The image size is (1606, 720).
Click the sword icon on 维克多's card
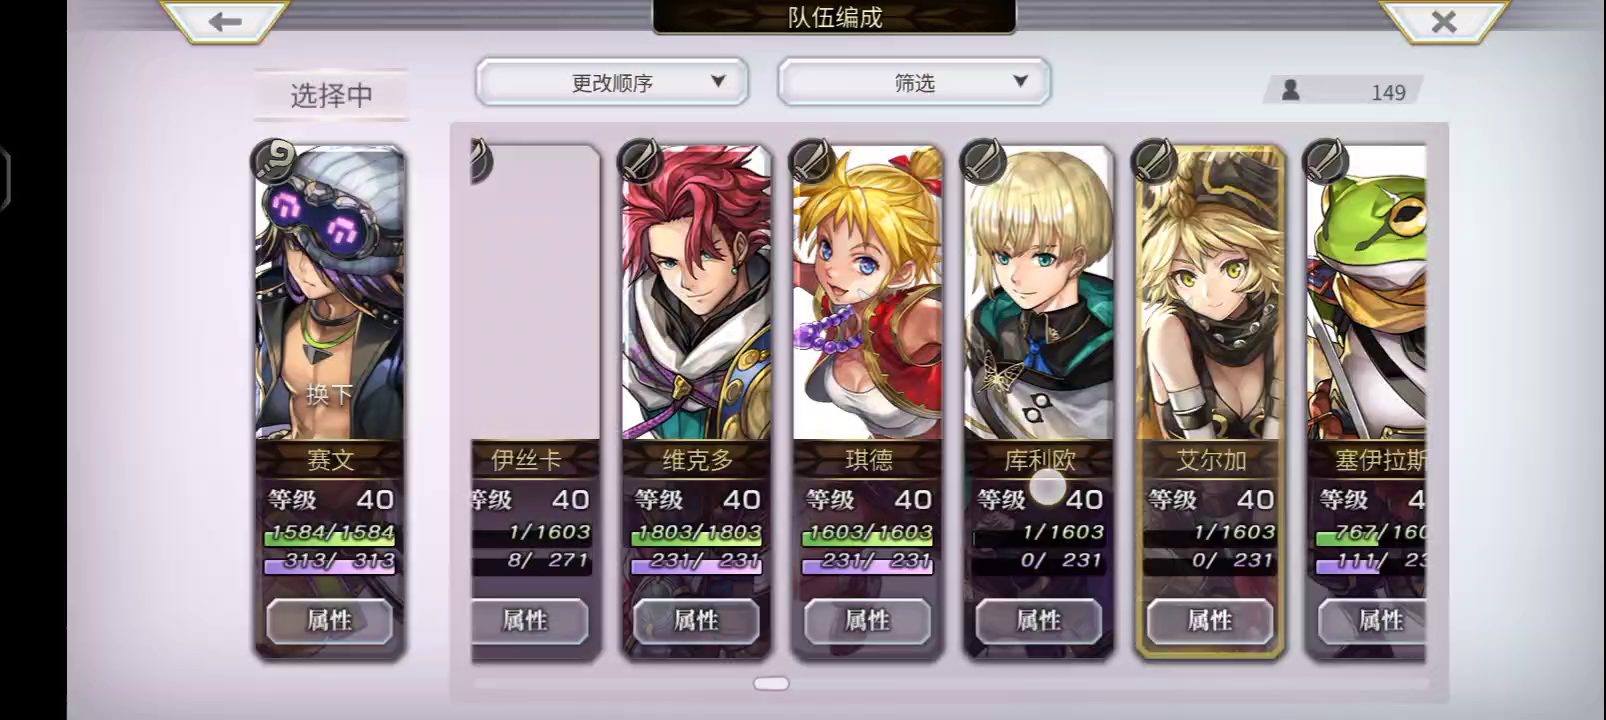pos(640,160)
